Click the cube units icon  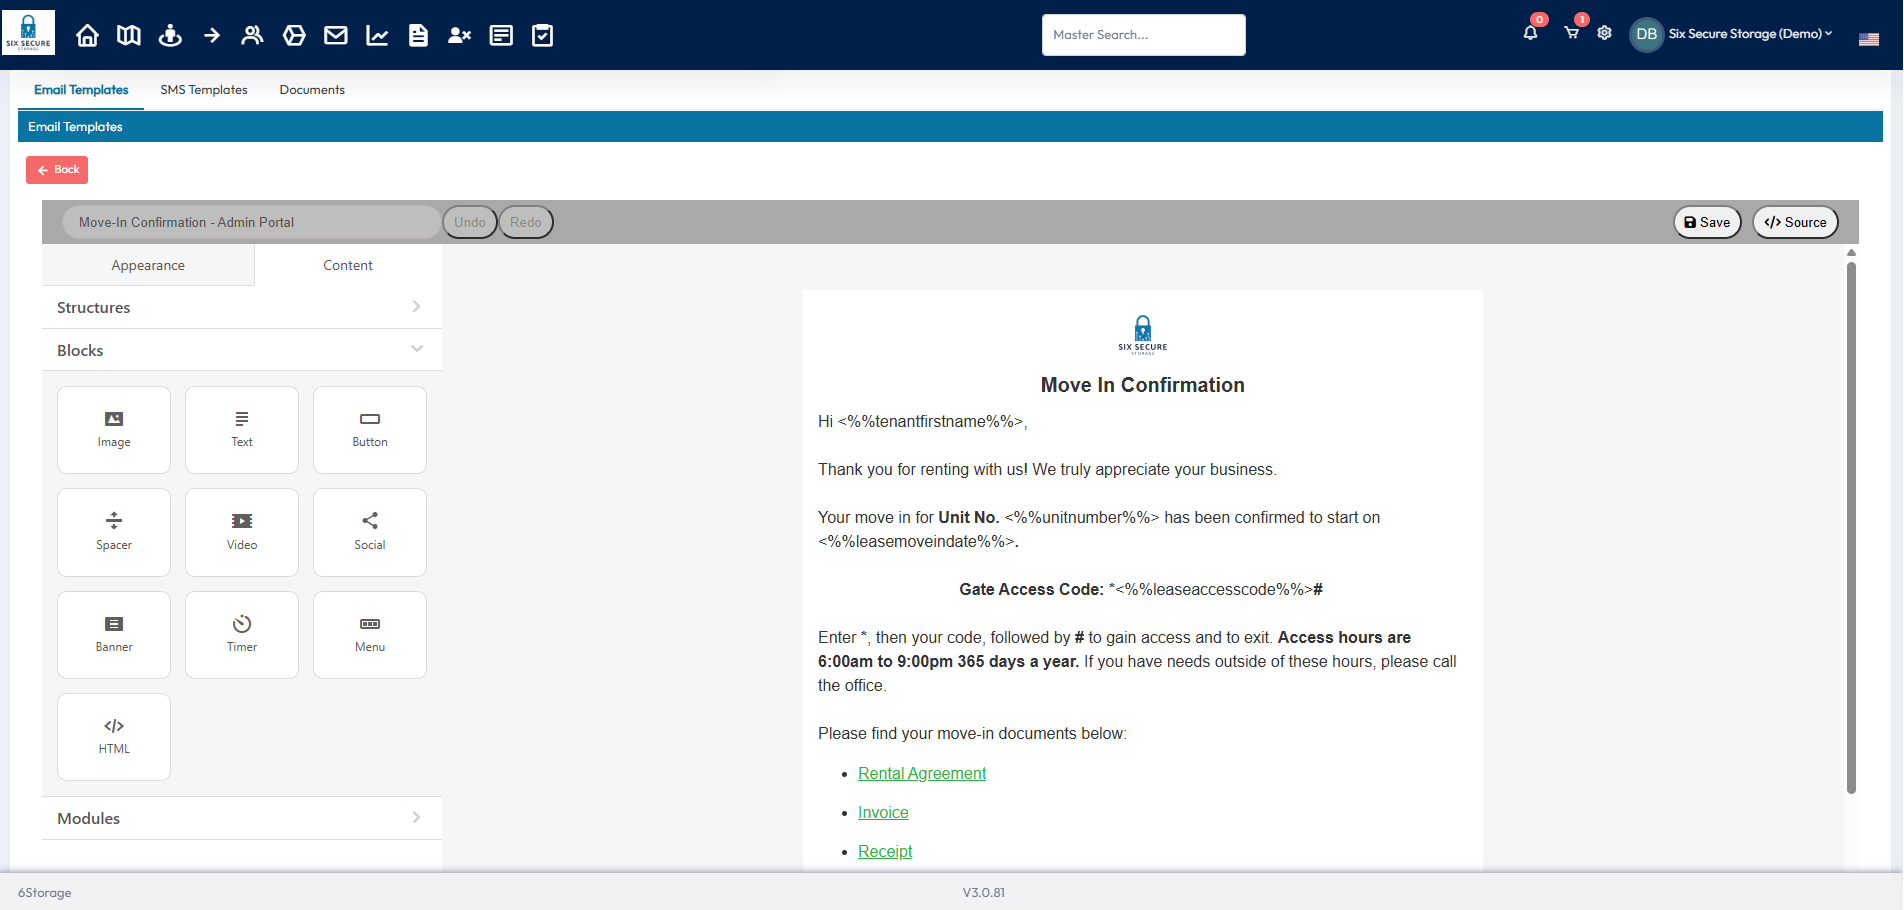[294, 35]
